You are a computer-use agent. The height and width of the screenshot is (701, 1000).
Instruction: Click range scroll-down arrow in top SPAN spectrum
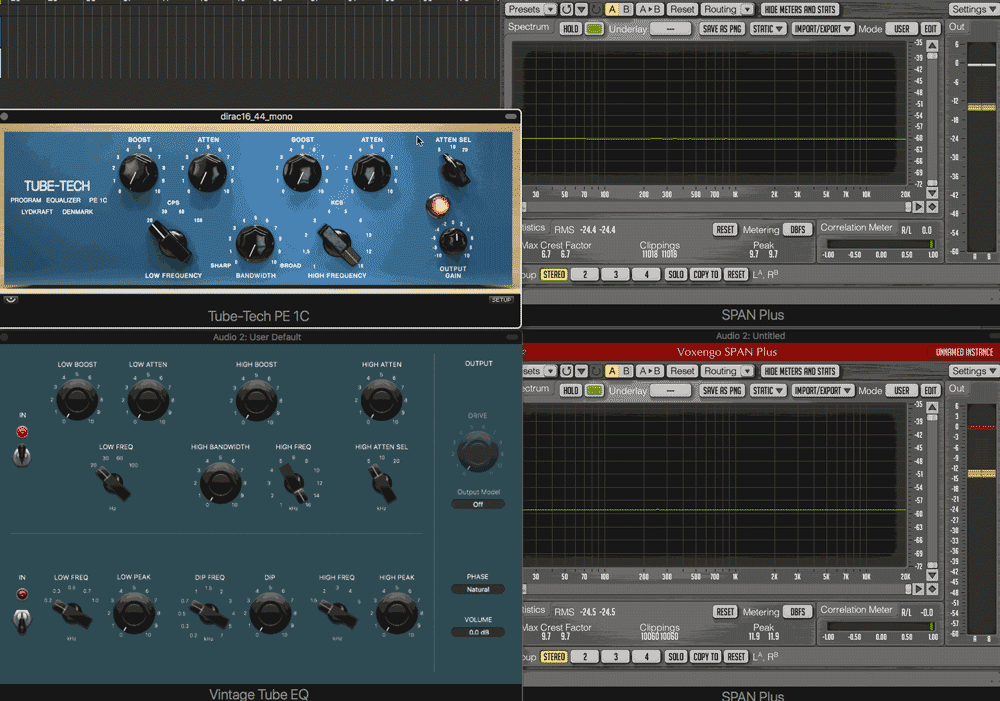tap(932, 193)
